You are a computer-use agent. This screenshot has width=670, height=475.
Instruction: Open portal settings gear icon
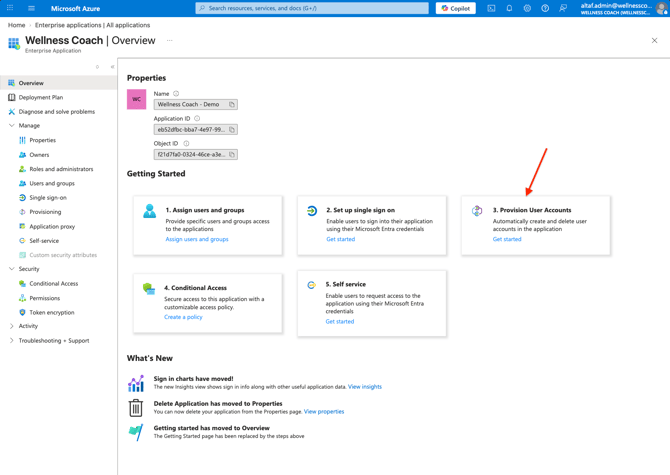[527, 8]
